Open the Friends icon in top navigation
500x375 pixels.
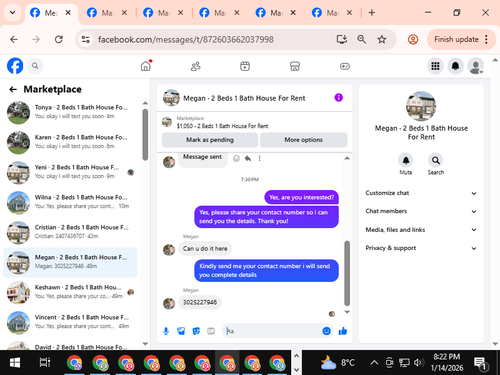click(x=196, y=66)
